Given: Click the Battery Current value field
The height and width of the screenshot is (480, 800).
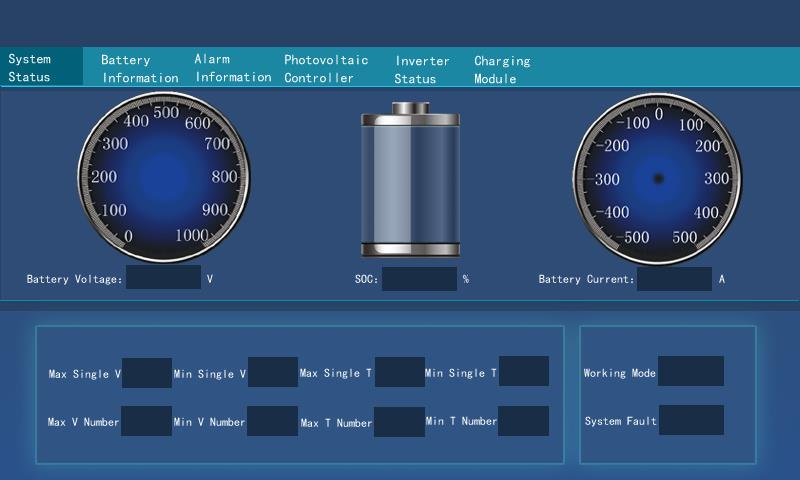Looking at the screenshot, I should click(x=674, y=279).
